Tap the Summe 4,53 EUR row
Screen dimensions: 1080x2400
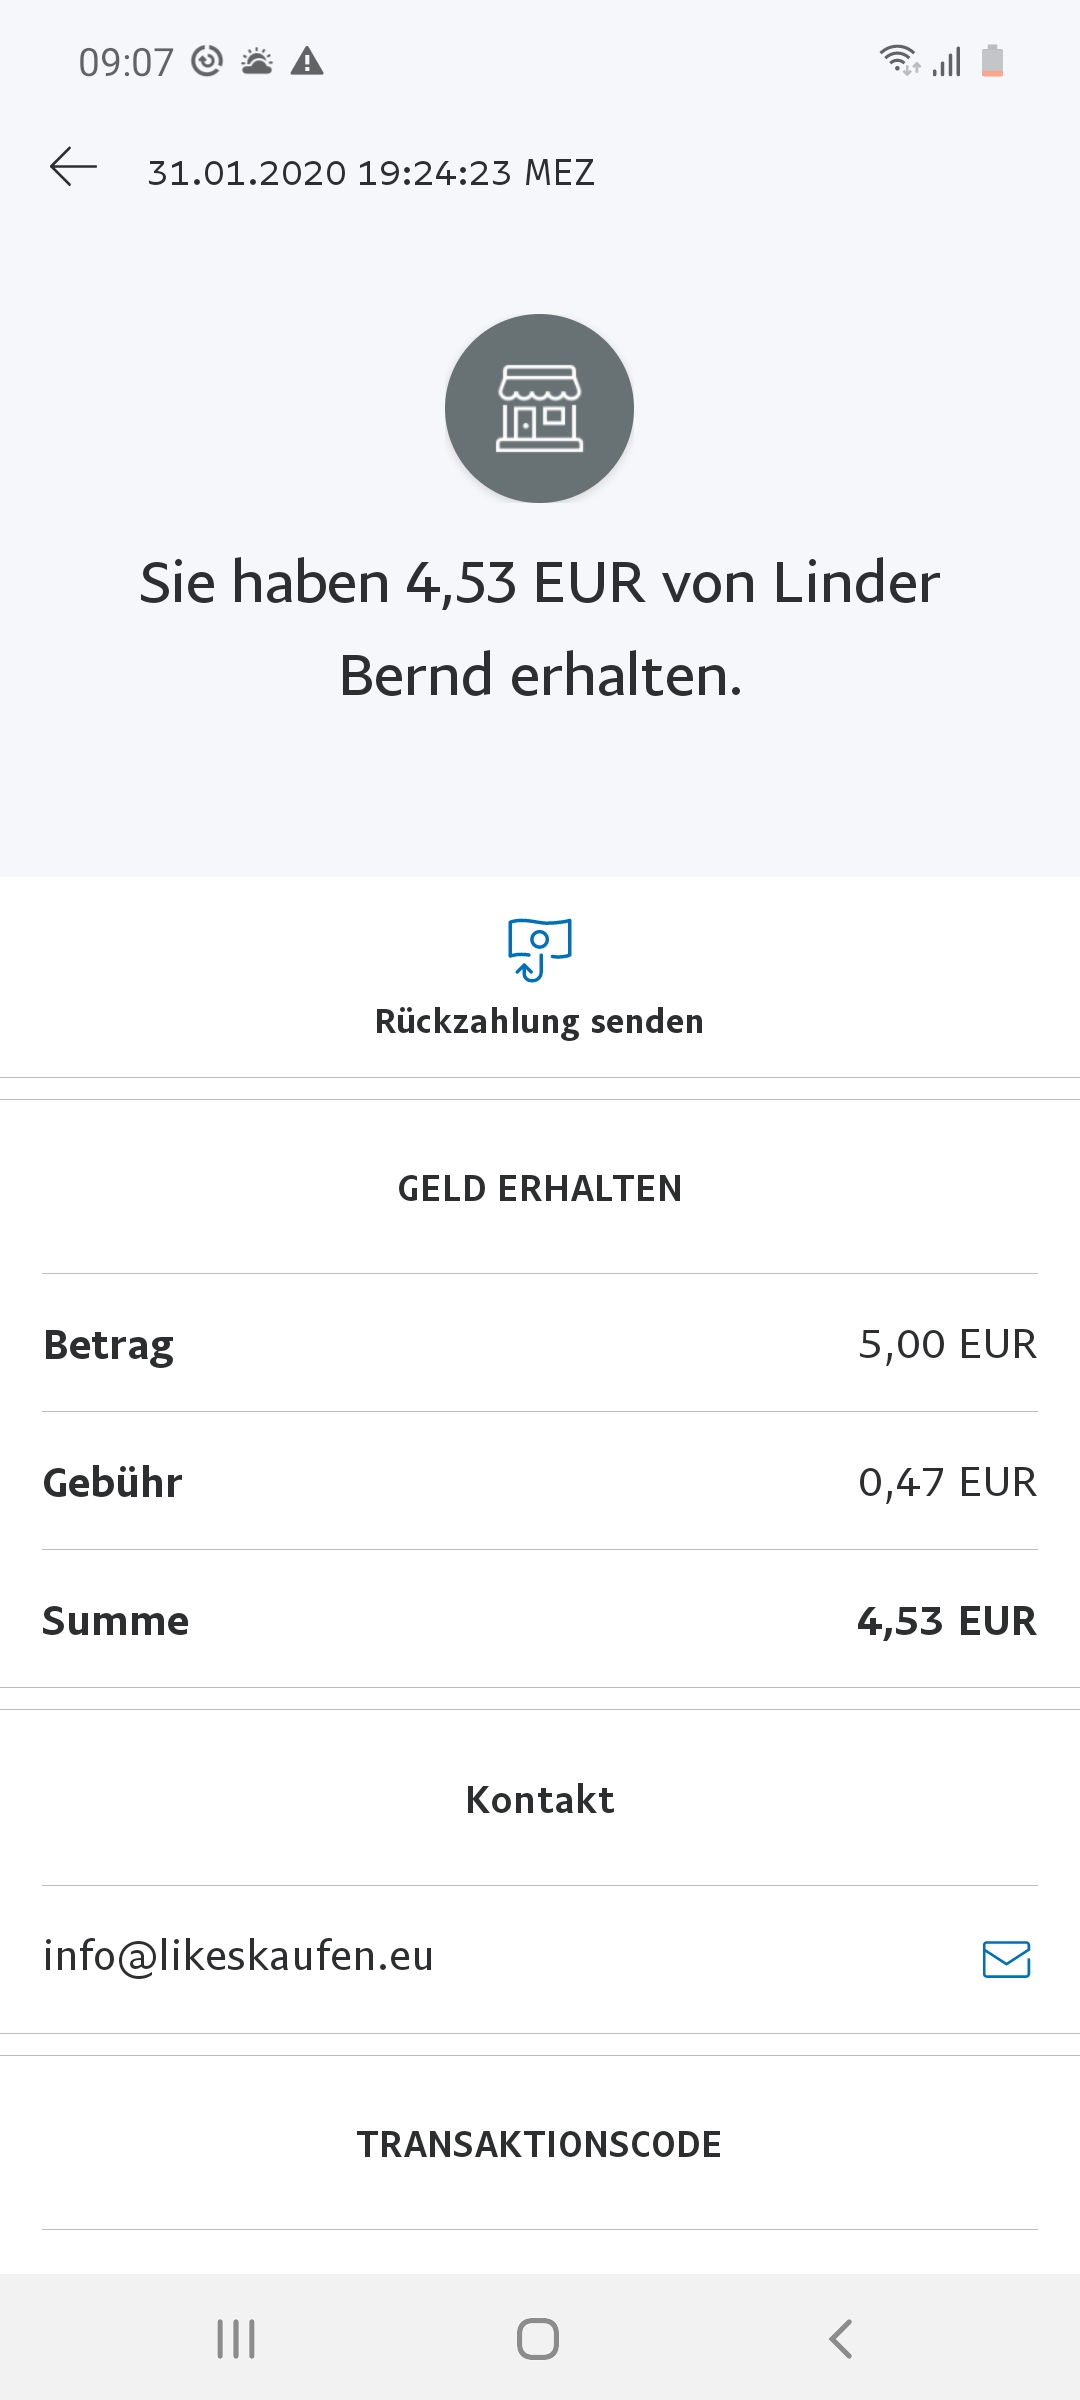(x=540, y=1620)
